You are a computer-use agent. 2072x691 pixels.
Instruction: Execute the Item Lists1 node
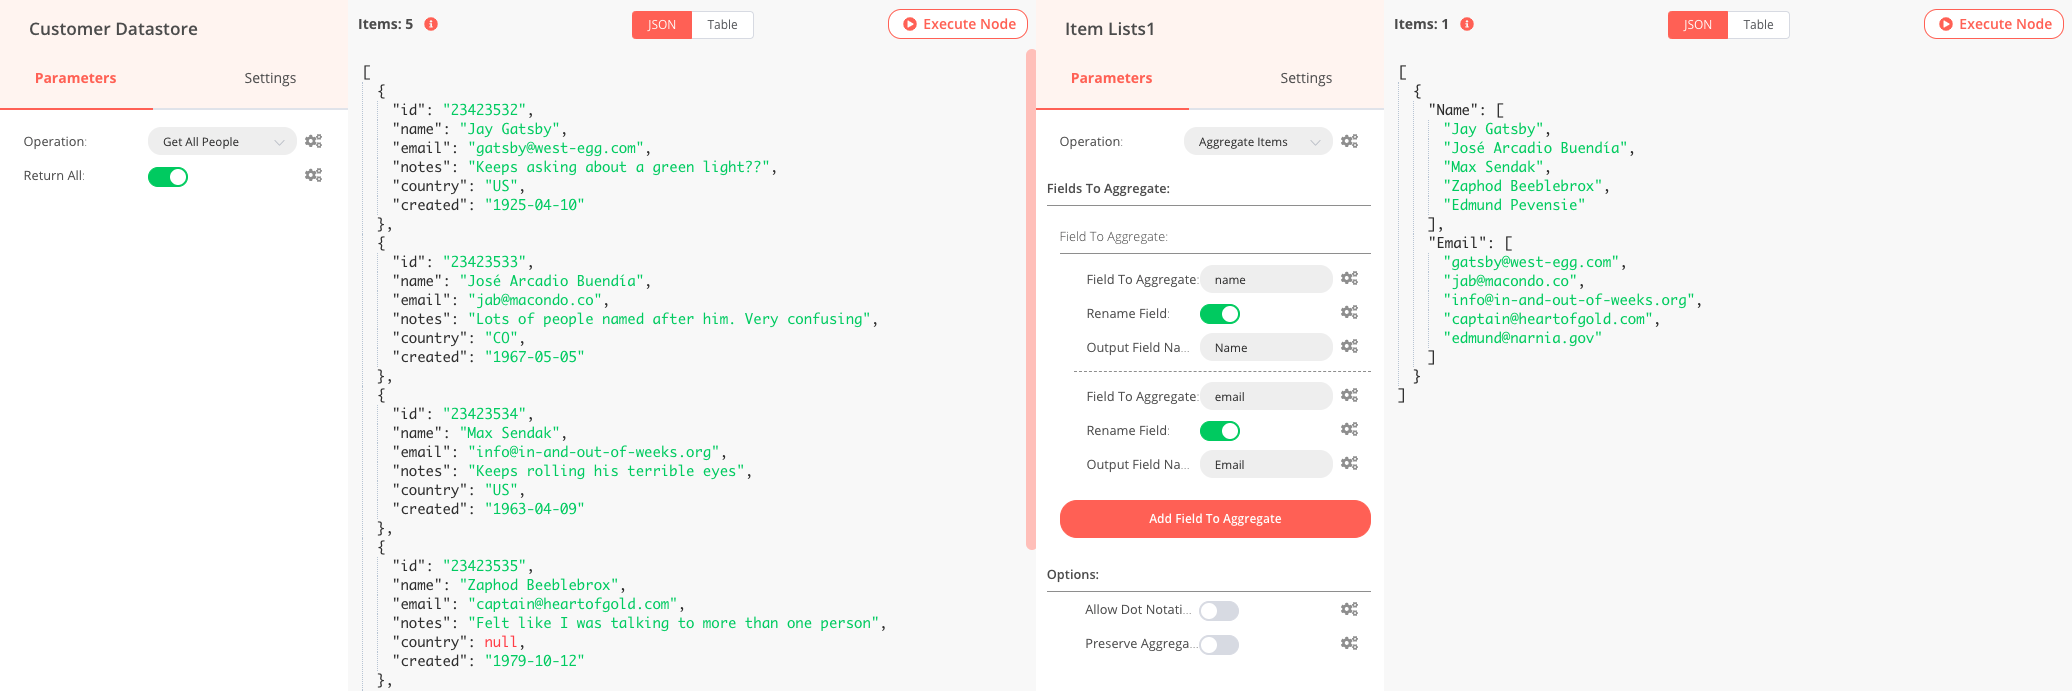[1994, 25]
